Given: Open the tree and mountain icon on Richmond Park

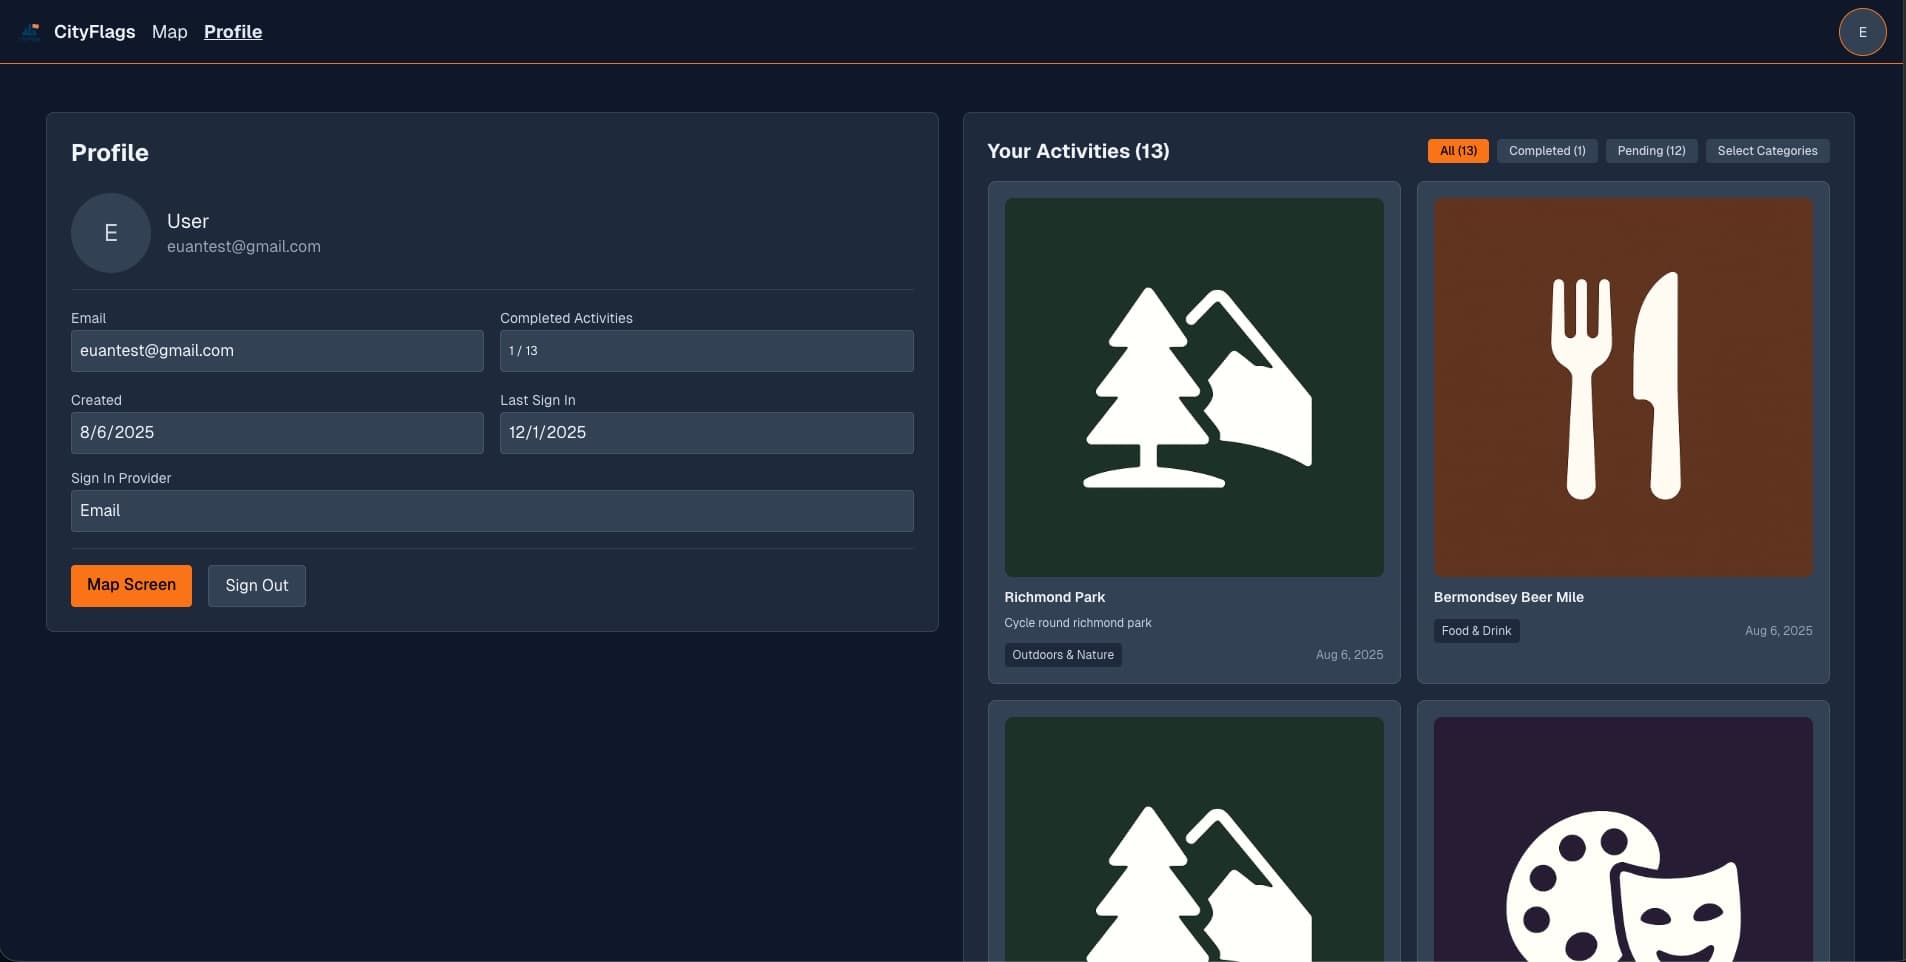Looking at the screenshot, I should 1193,387.
